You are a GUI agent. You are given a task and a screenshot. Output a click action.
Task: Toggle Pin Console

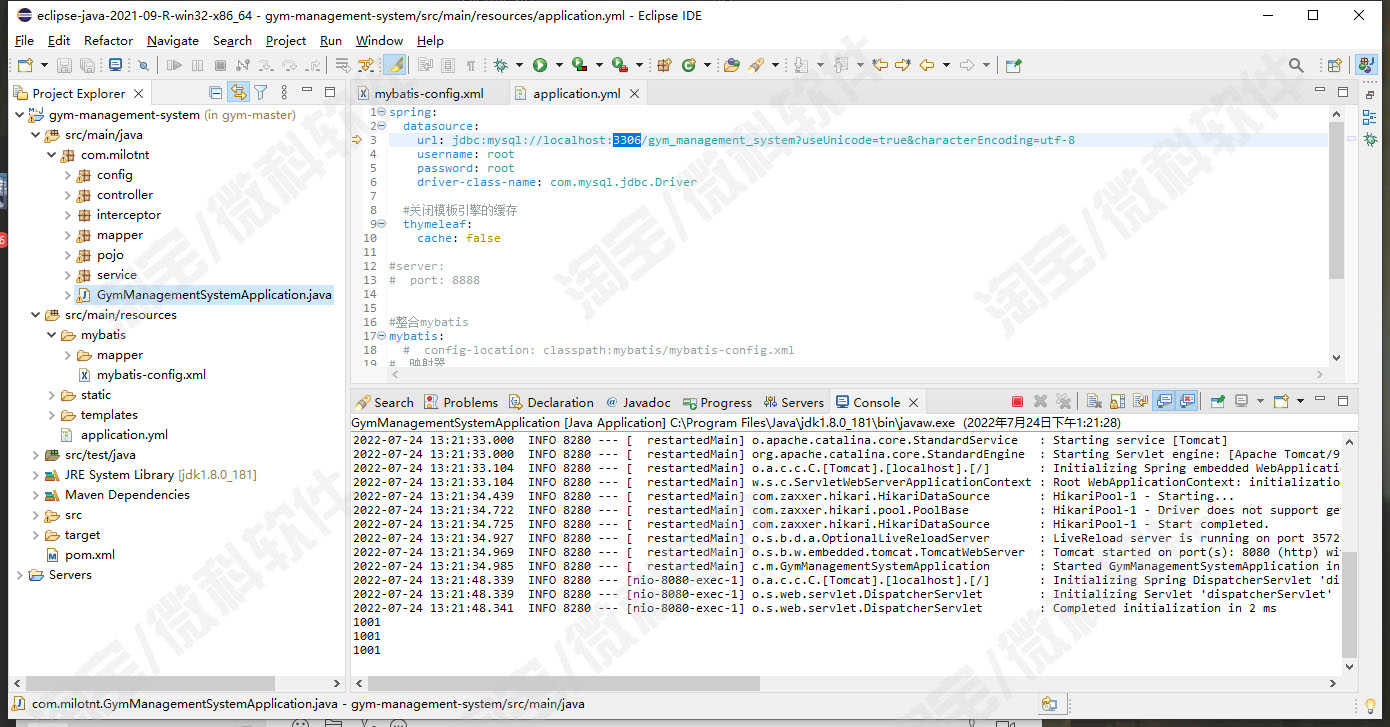pos(1218,402)
